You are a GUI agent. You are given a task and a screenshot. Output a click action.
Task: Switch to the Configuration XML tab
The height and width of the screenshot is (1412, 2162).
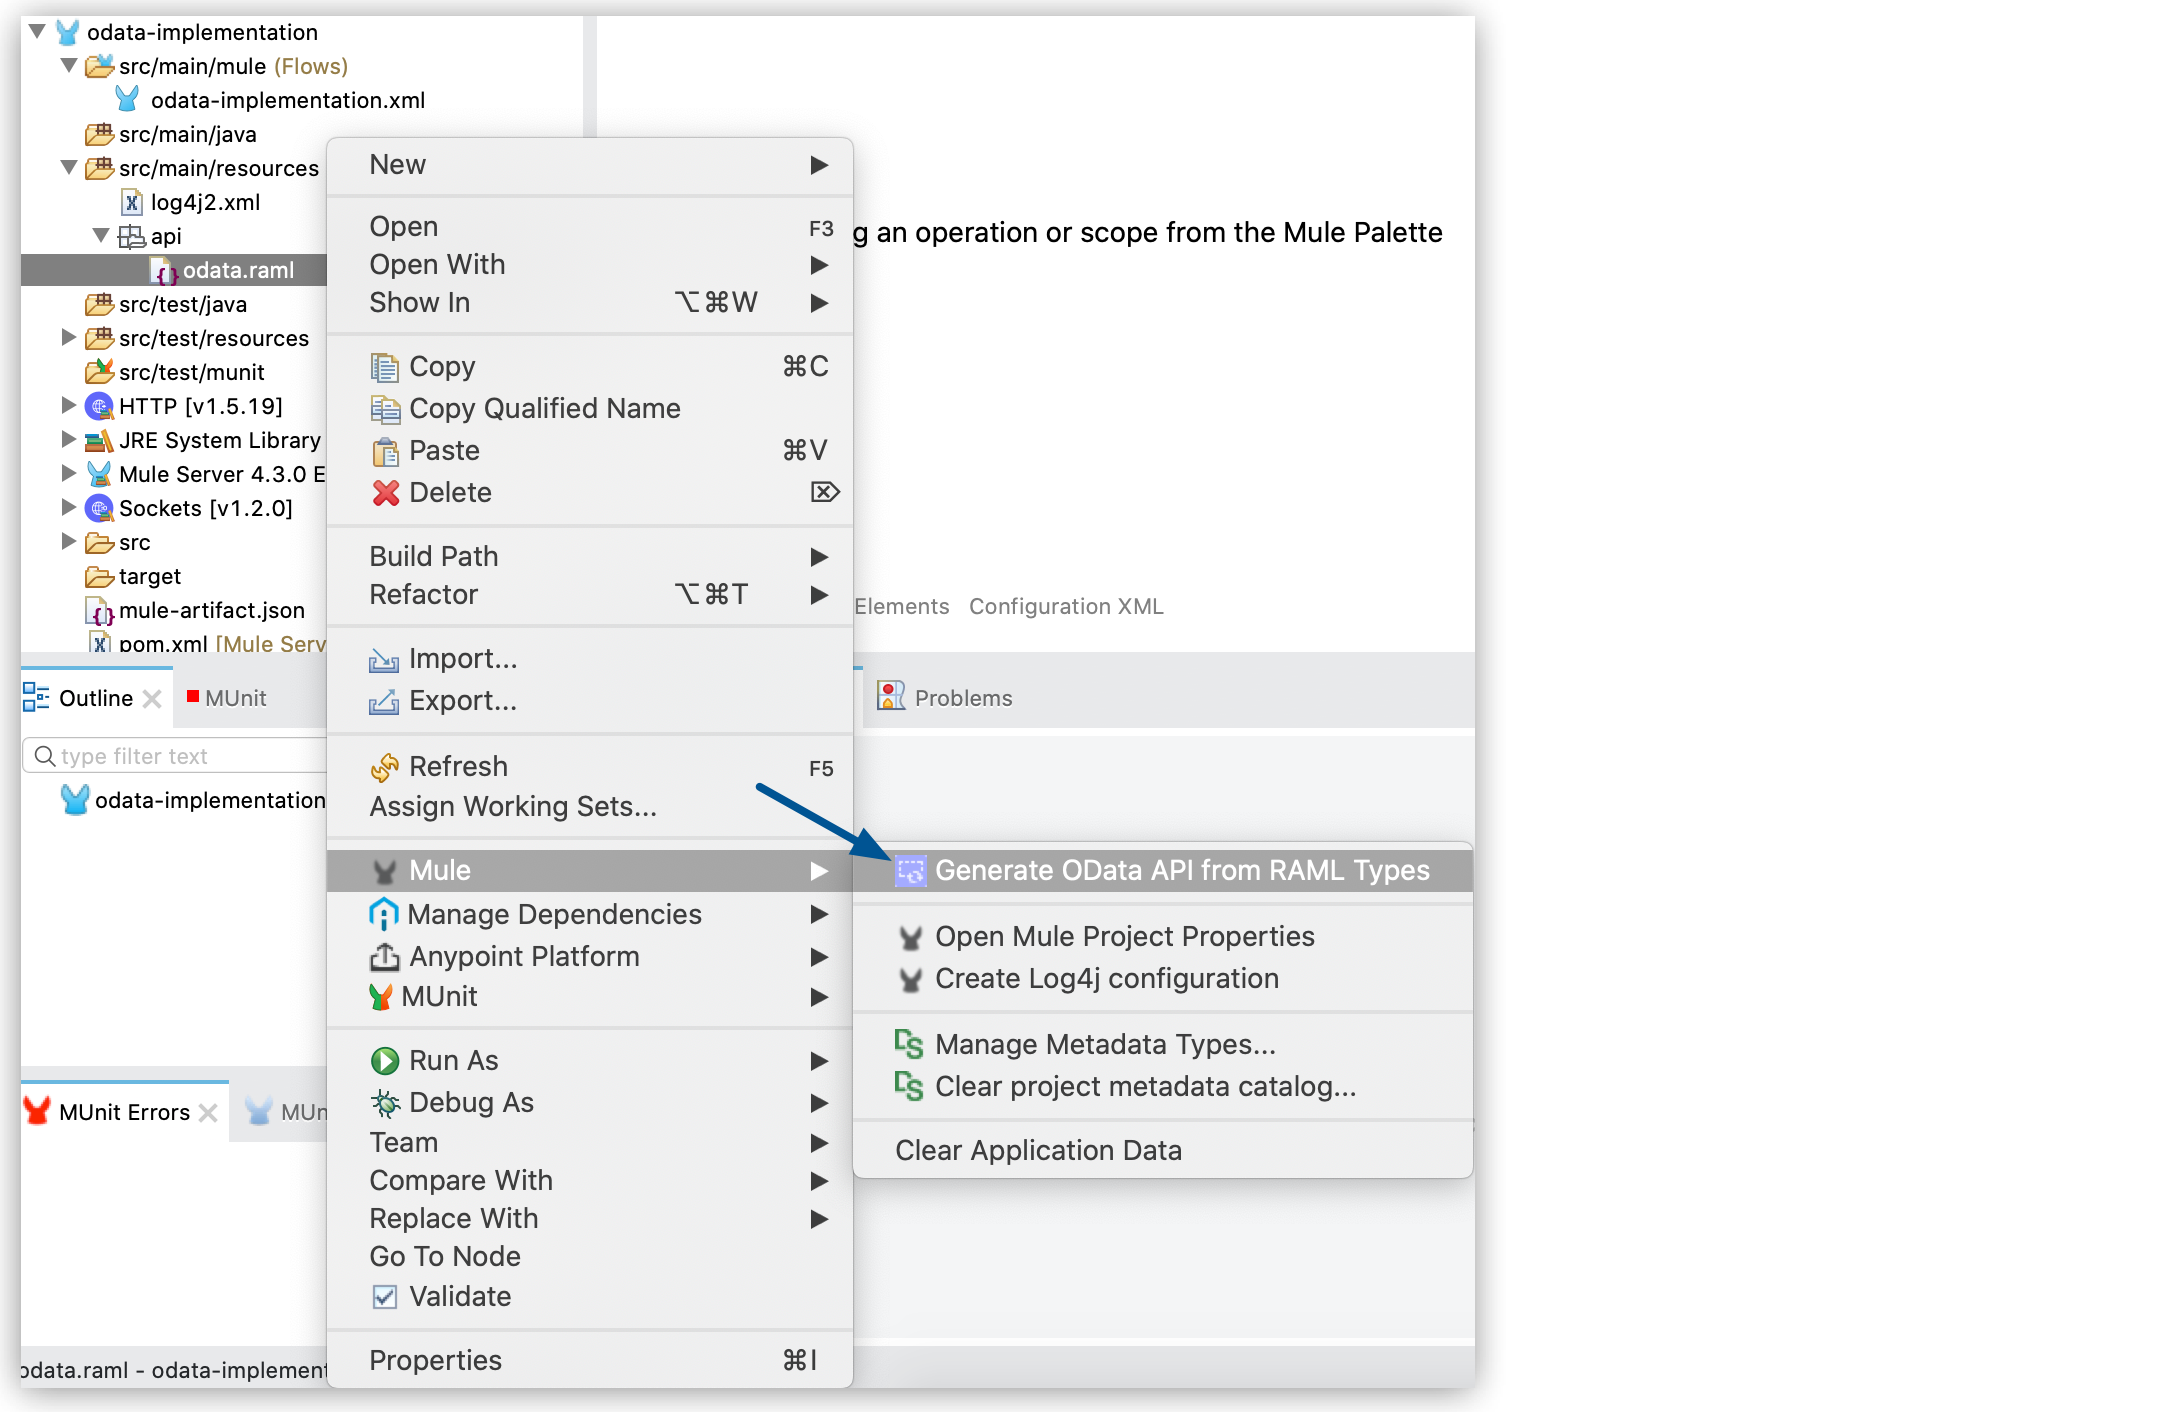pyautogui.click(x=1065, y=606)
